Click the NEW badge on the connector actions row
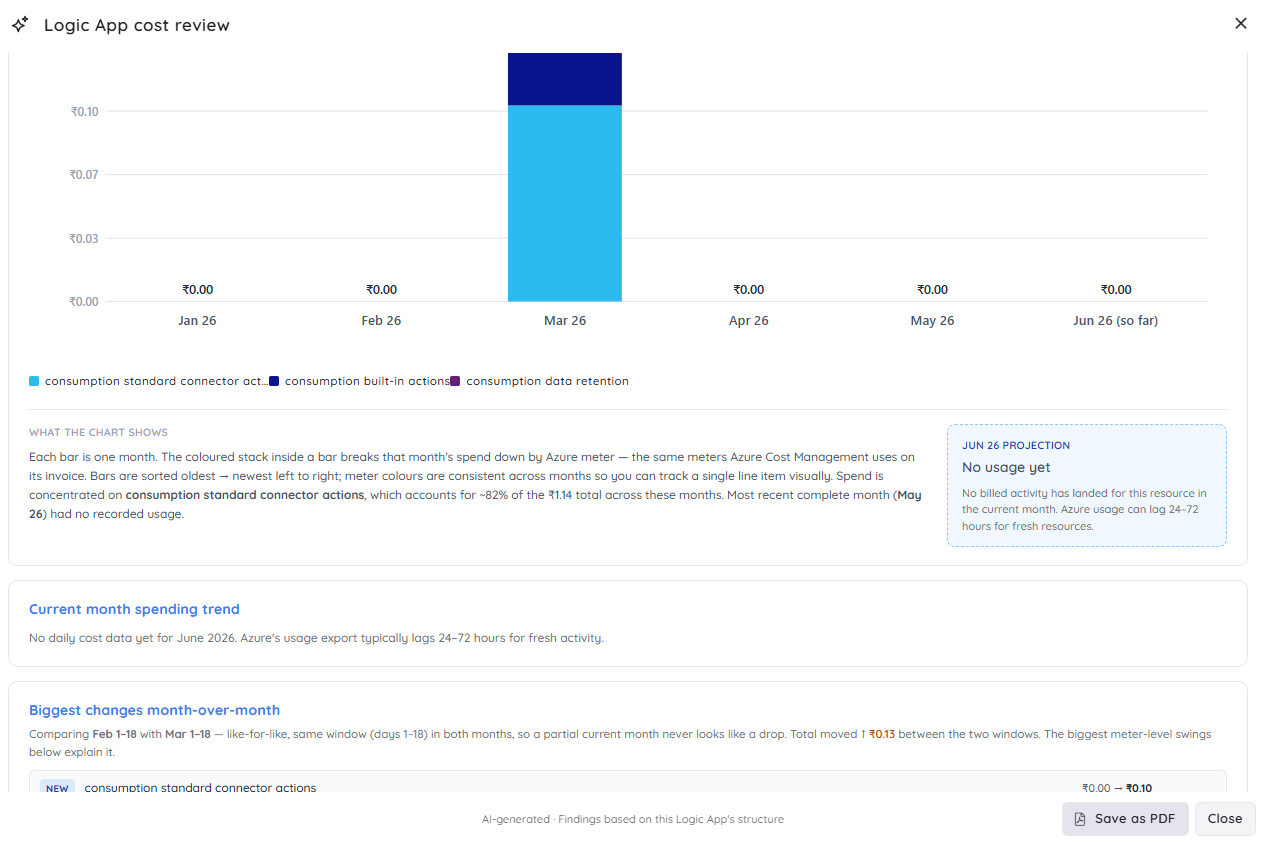 pyautogui.click(x=57, y=788)
